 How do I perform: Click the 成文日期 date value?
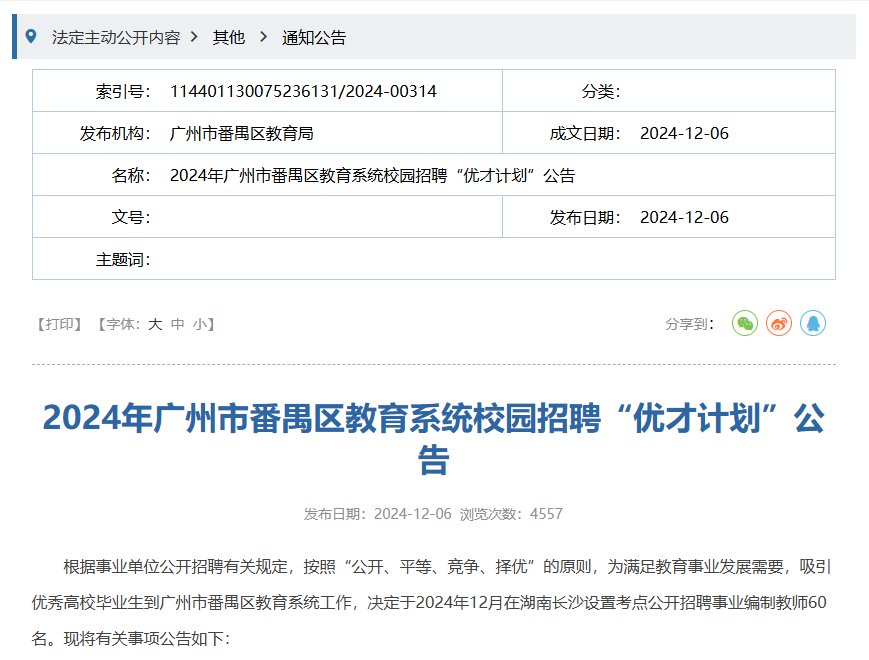click(684, 134)
